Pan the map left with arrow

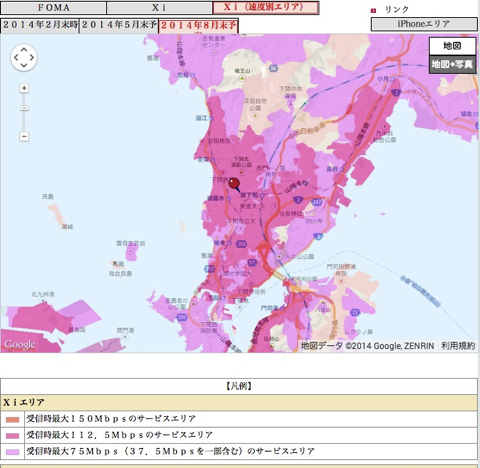click(16, 58)
